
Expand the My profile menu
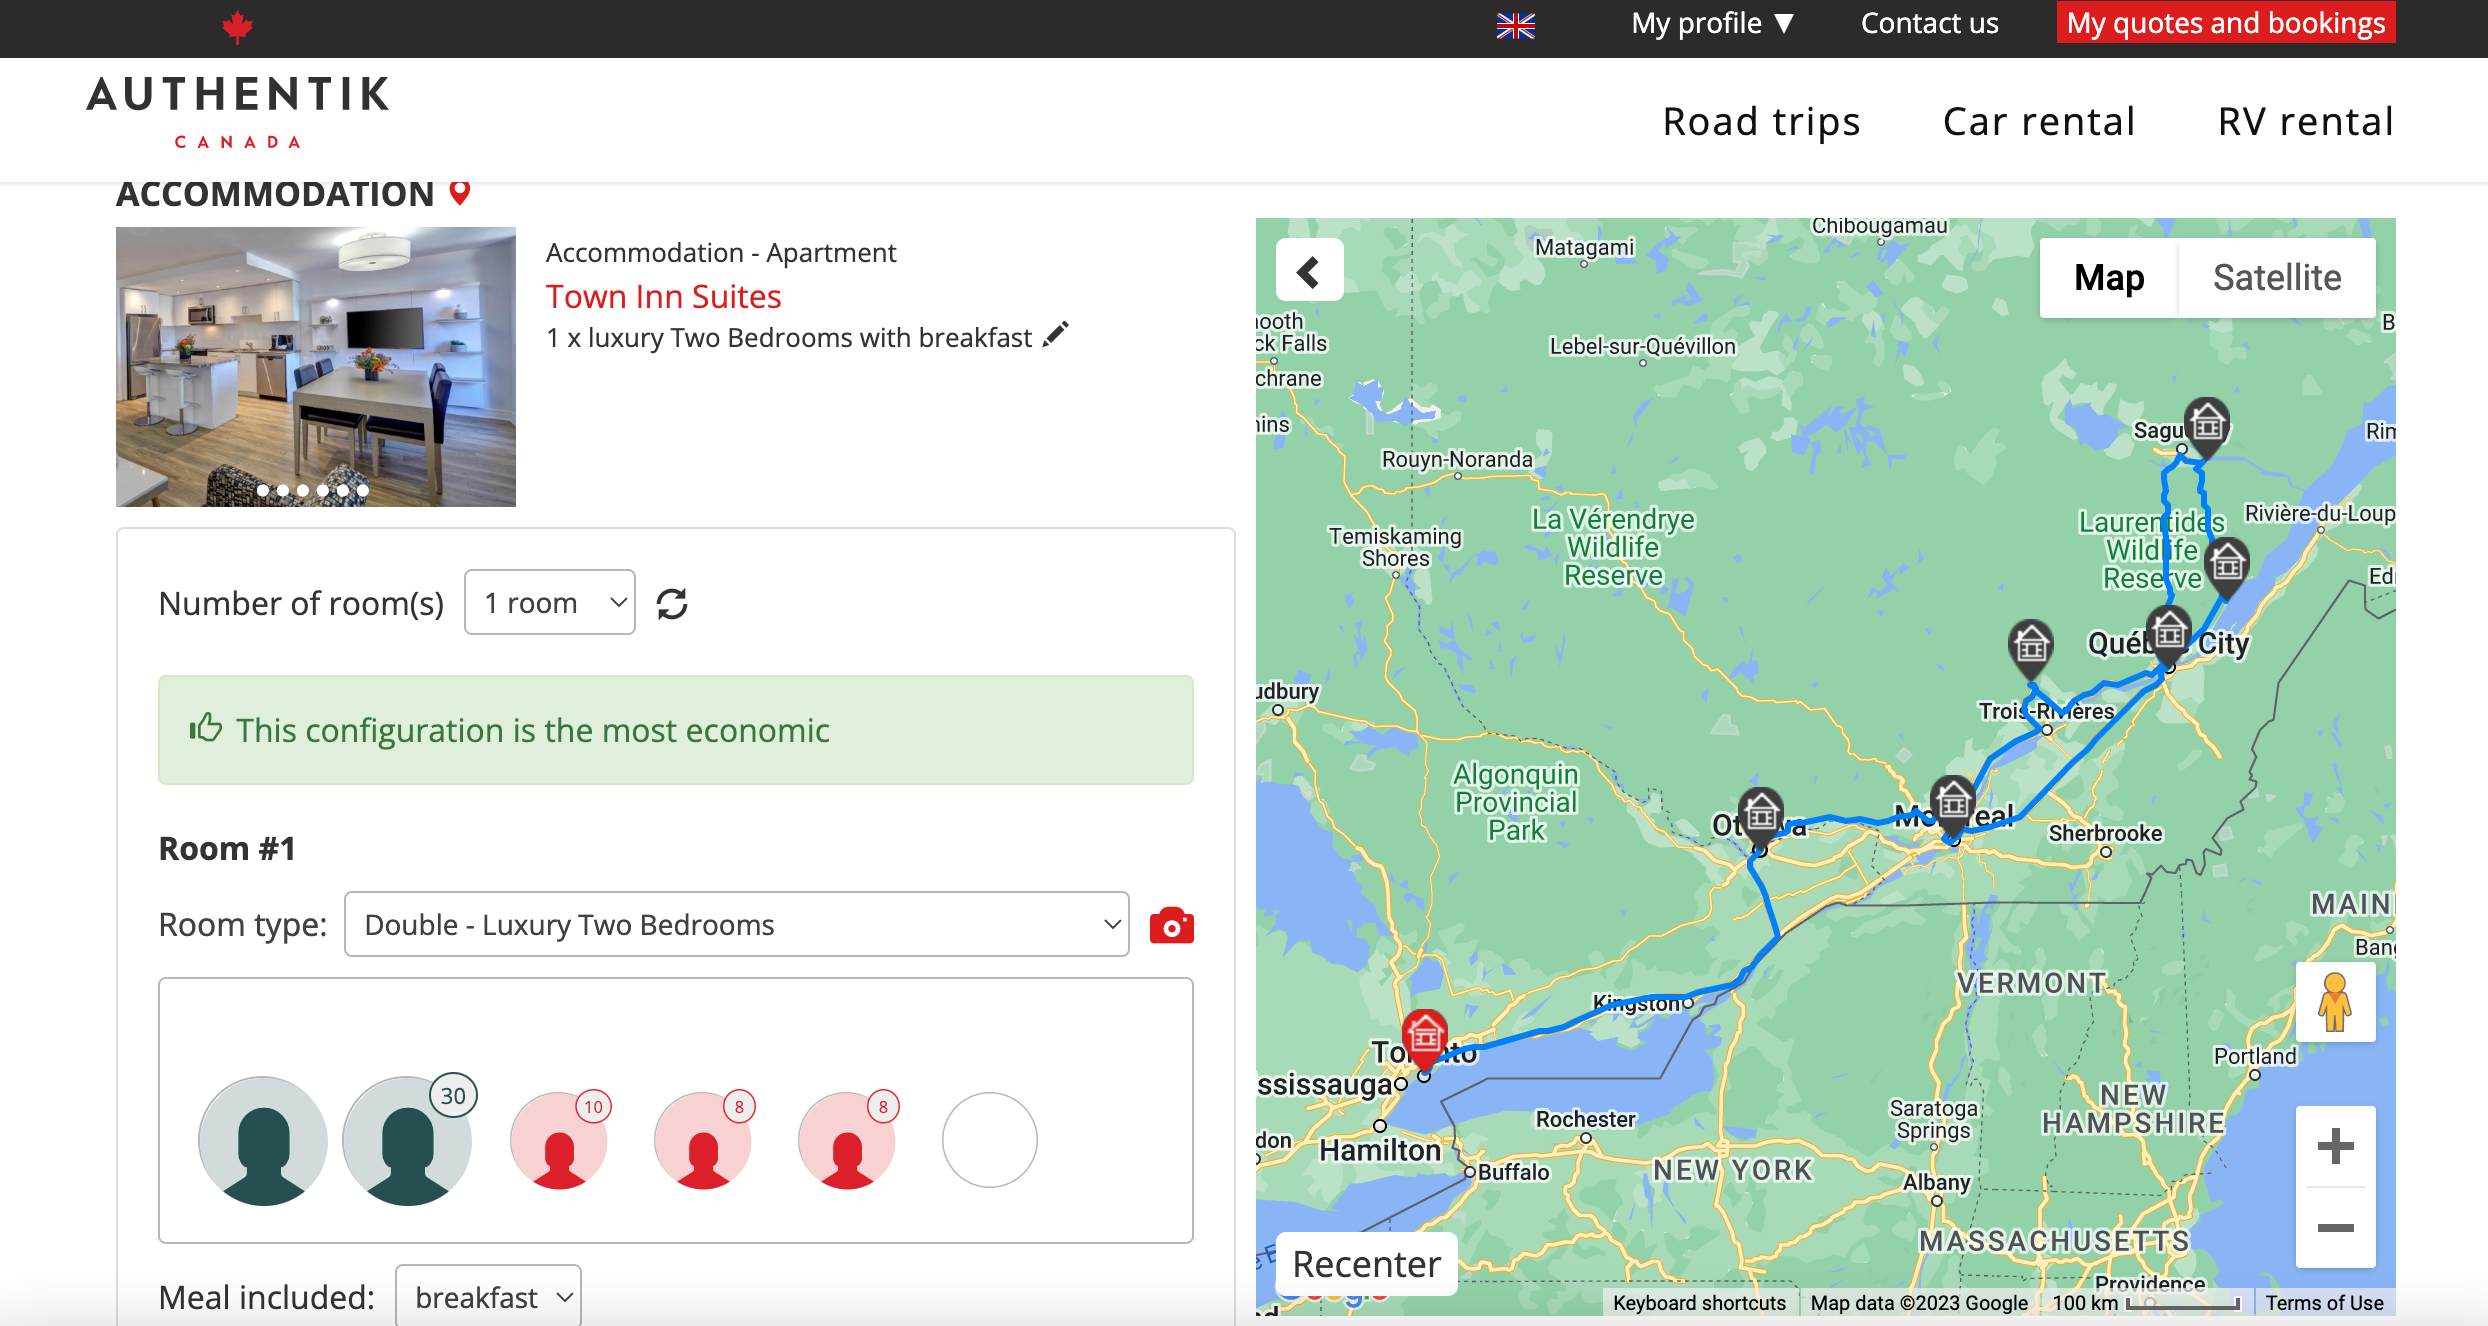pyautogui.click(x=1712, y=23)
